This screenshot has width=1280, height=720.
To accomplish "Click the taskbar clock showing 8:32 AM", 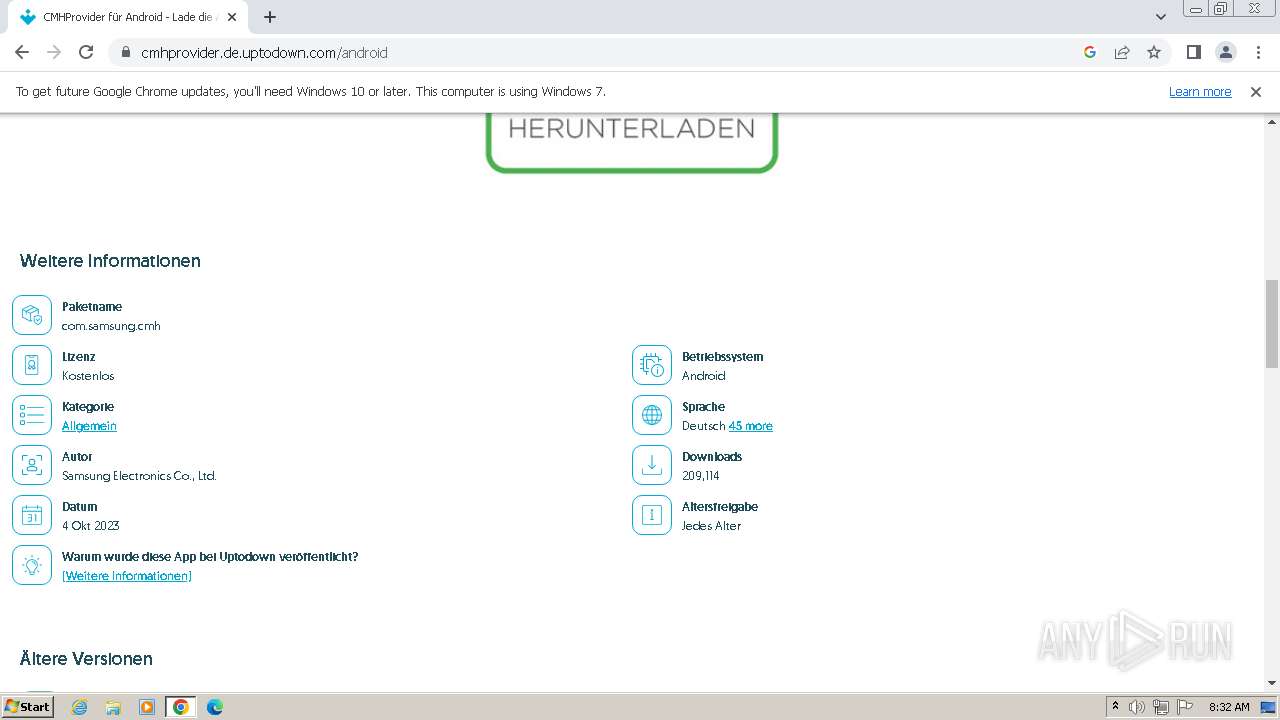I will pyautogui.click(x=1229, y=707).
